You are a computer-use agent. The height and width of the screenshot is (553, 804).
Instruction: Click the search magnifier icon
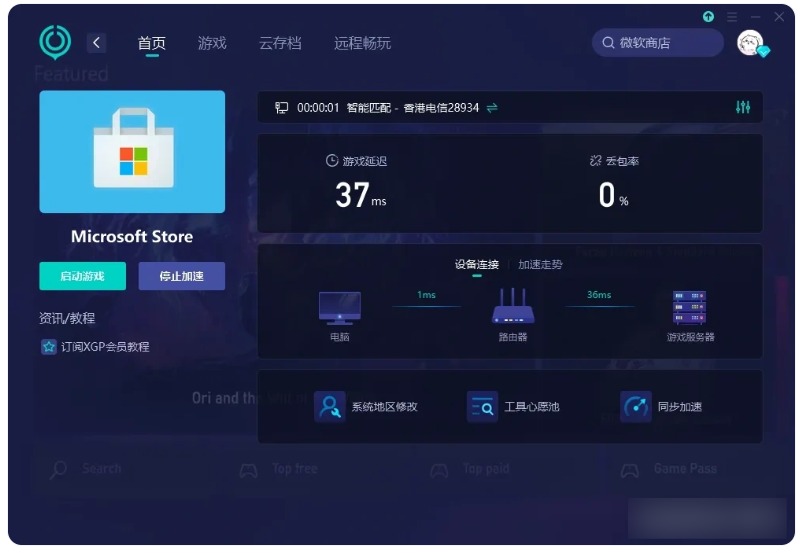[608, 43]
